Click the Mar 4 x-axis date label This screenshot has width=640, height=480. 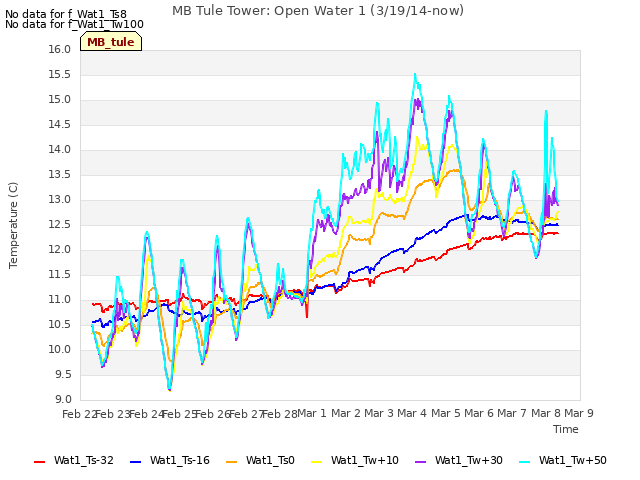coord(412,413)
